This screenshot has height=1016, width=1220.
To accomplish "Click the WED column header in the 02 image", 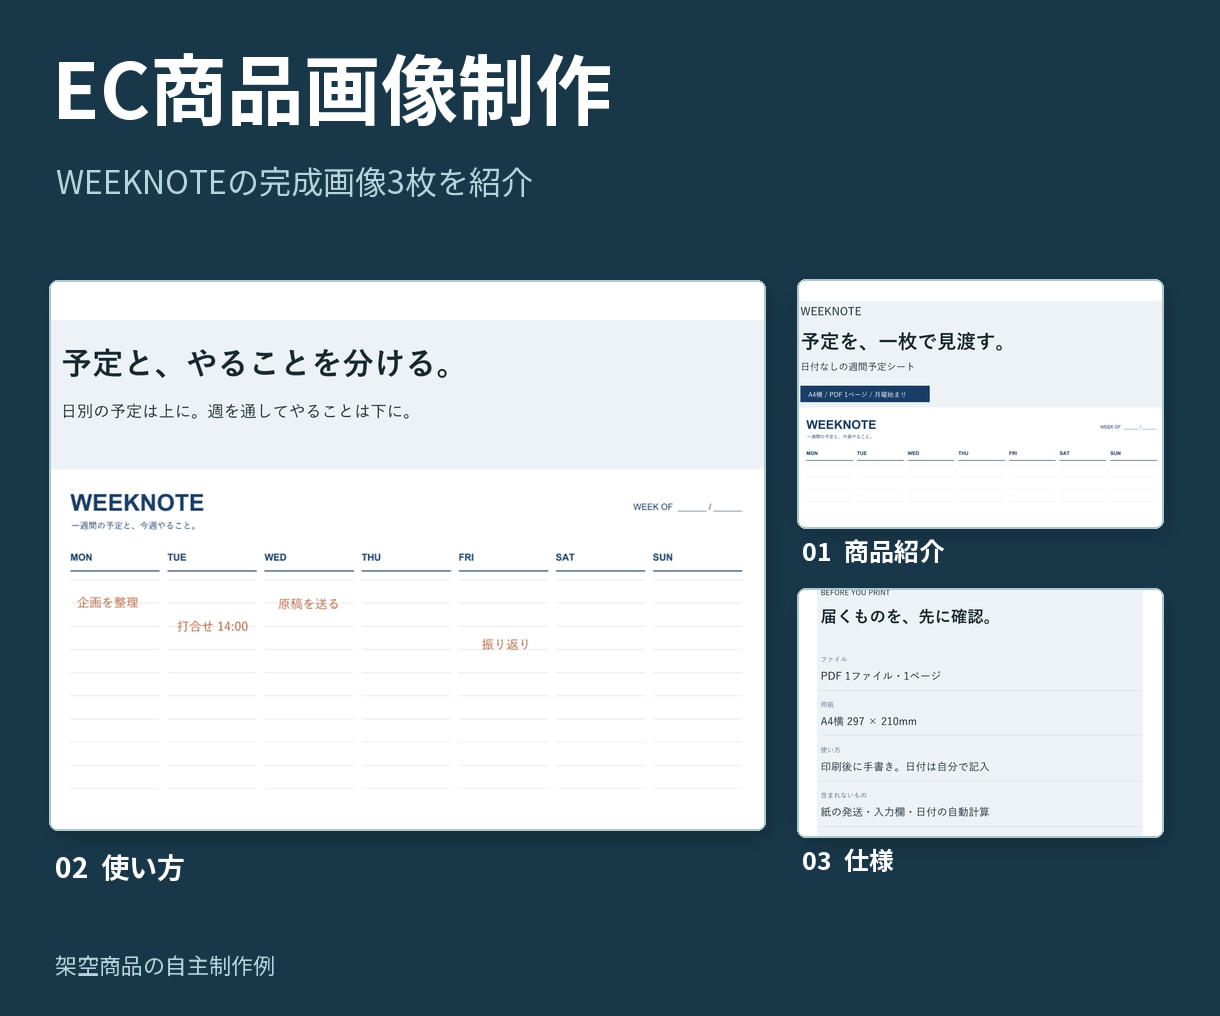I will click(275, 557).
